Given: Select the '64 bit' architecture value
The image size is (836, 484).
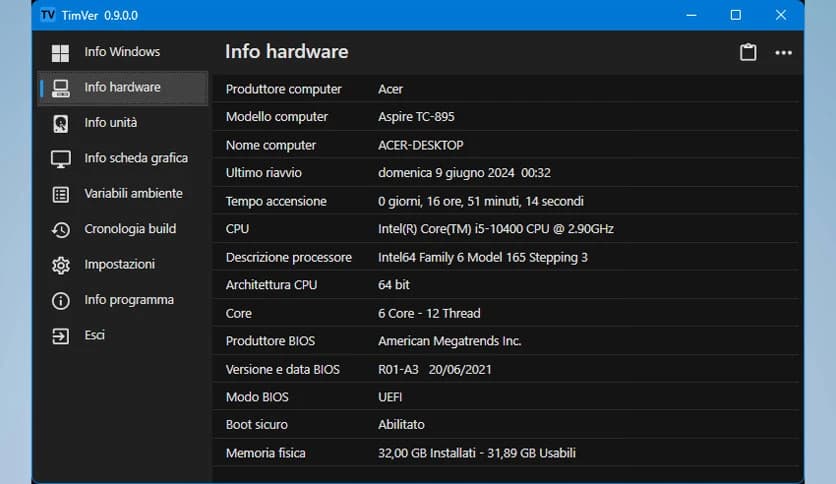Looking at the screenshot, I should pos(394,285).
